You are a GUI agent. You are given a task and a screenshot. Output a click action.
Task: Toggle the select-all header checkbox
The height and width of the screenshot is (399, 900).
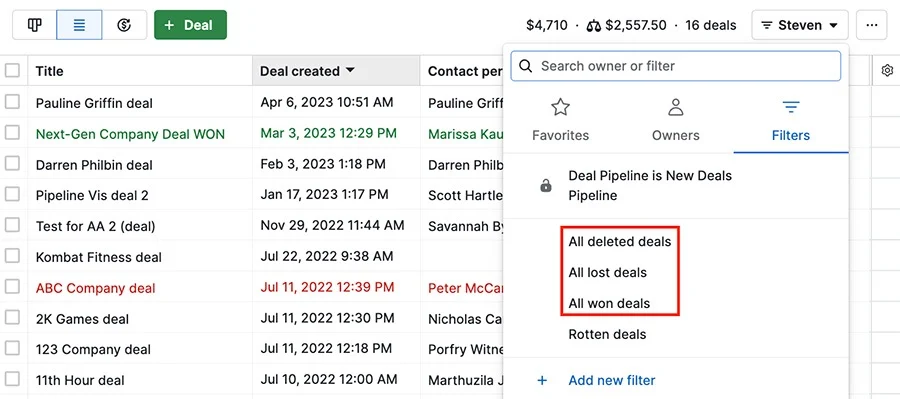click(x=12, y=71)
